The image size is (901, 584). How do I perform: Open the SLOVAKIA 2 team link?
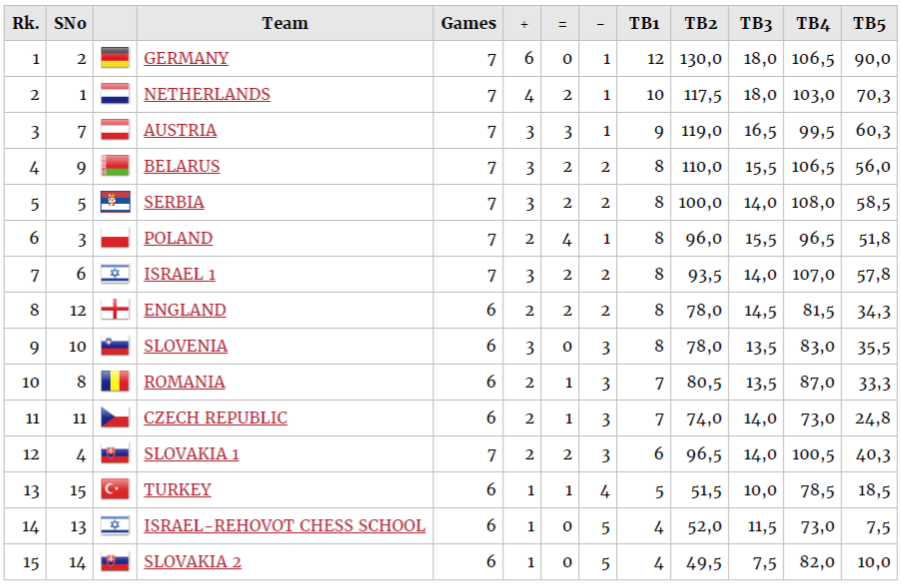(192, 562)
